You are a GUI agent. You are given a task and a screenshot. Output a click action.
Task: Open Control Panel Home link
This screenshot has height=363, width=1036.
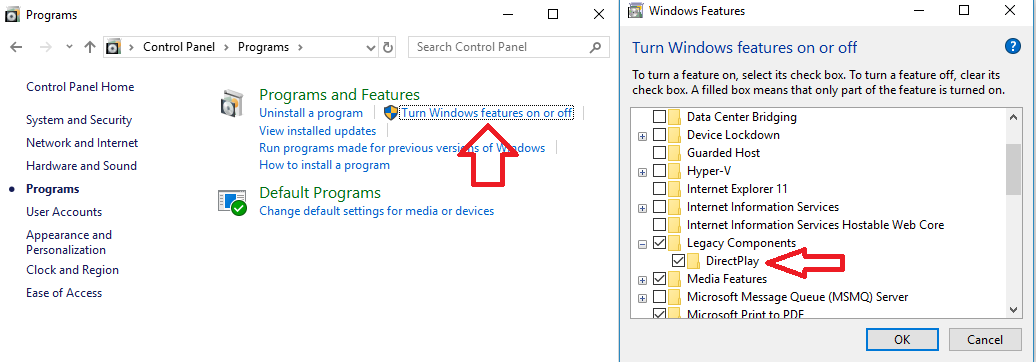[x=80, y=87]
